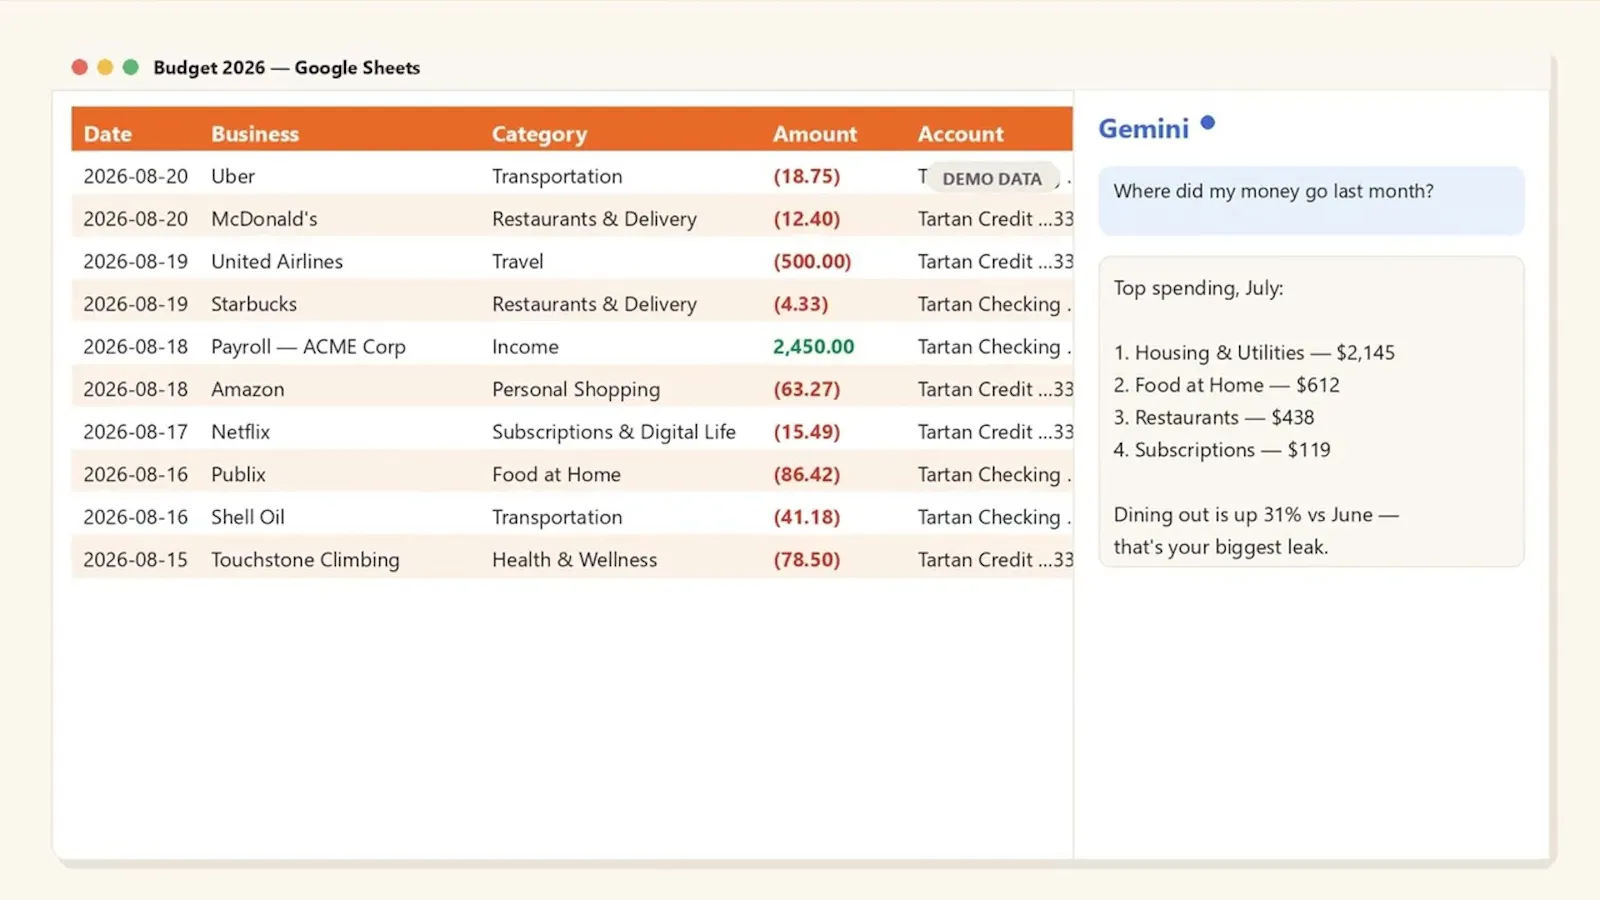Click the Food at Home — $612 line
The height and width of the screenshot is (900, 1600).
point(1226,385)
